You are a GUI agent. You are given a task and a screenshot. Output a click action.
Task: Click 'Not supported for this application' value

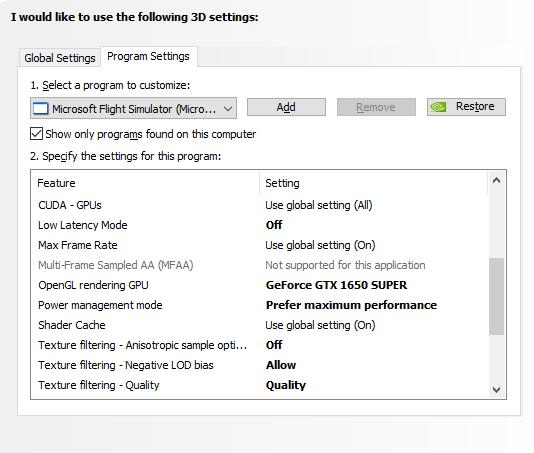(345, 265)
